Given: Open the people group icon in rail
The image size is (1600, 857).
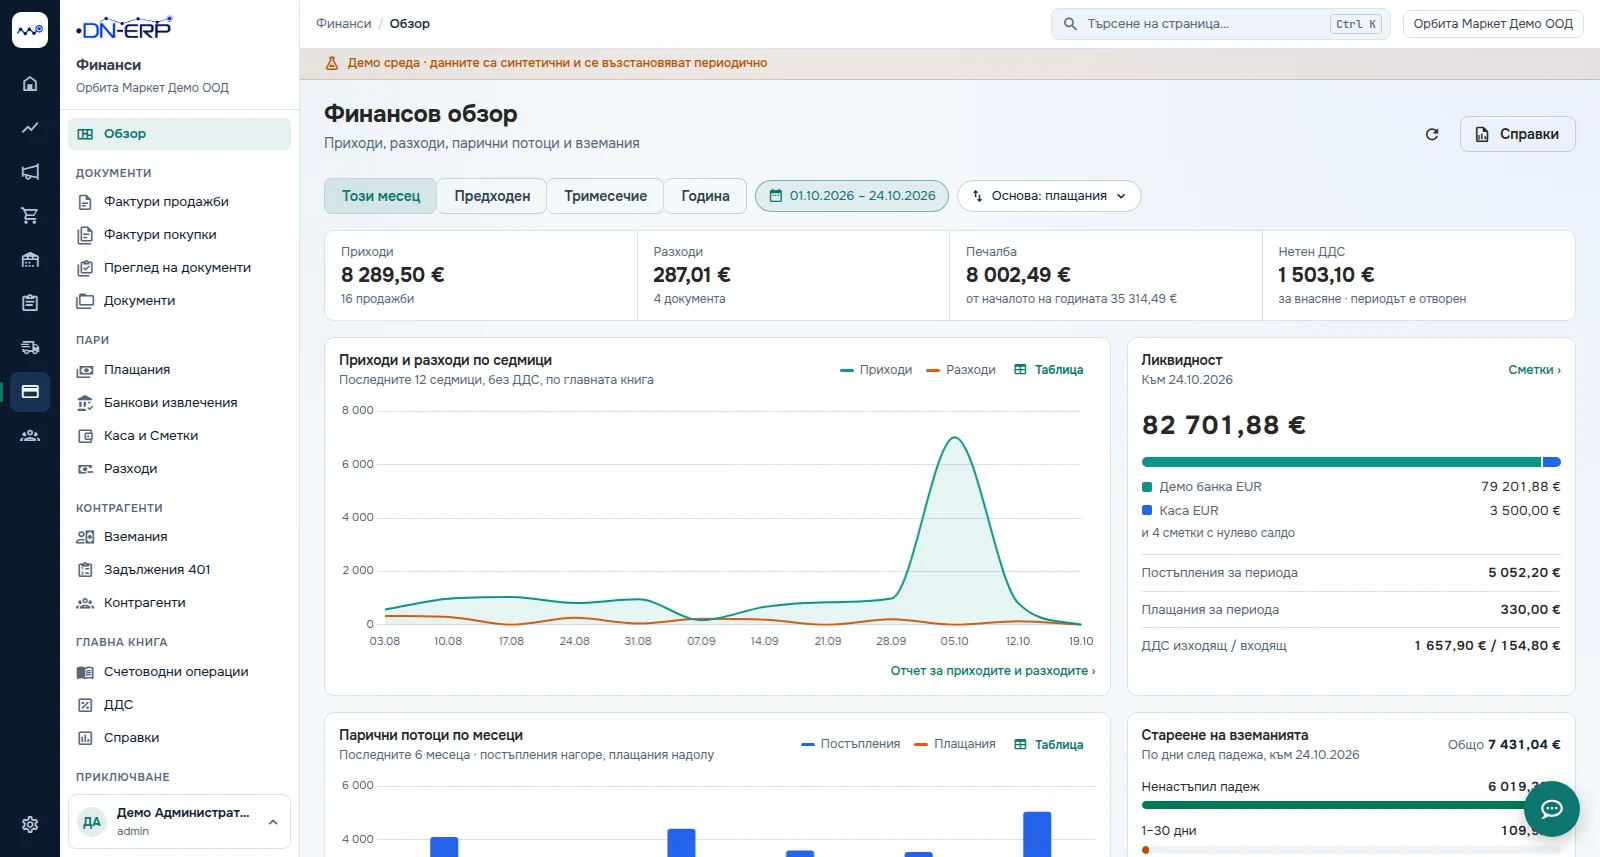Looking at the screenshot, I should (30, 435).
